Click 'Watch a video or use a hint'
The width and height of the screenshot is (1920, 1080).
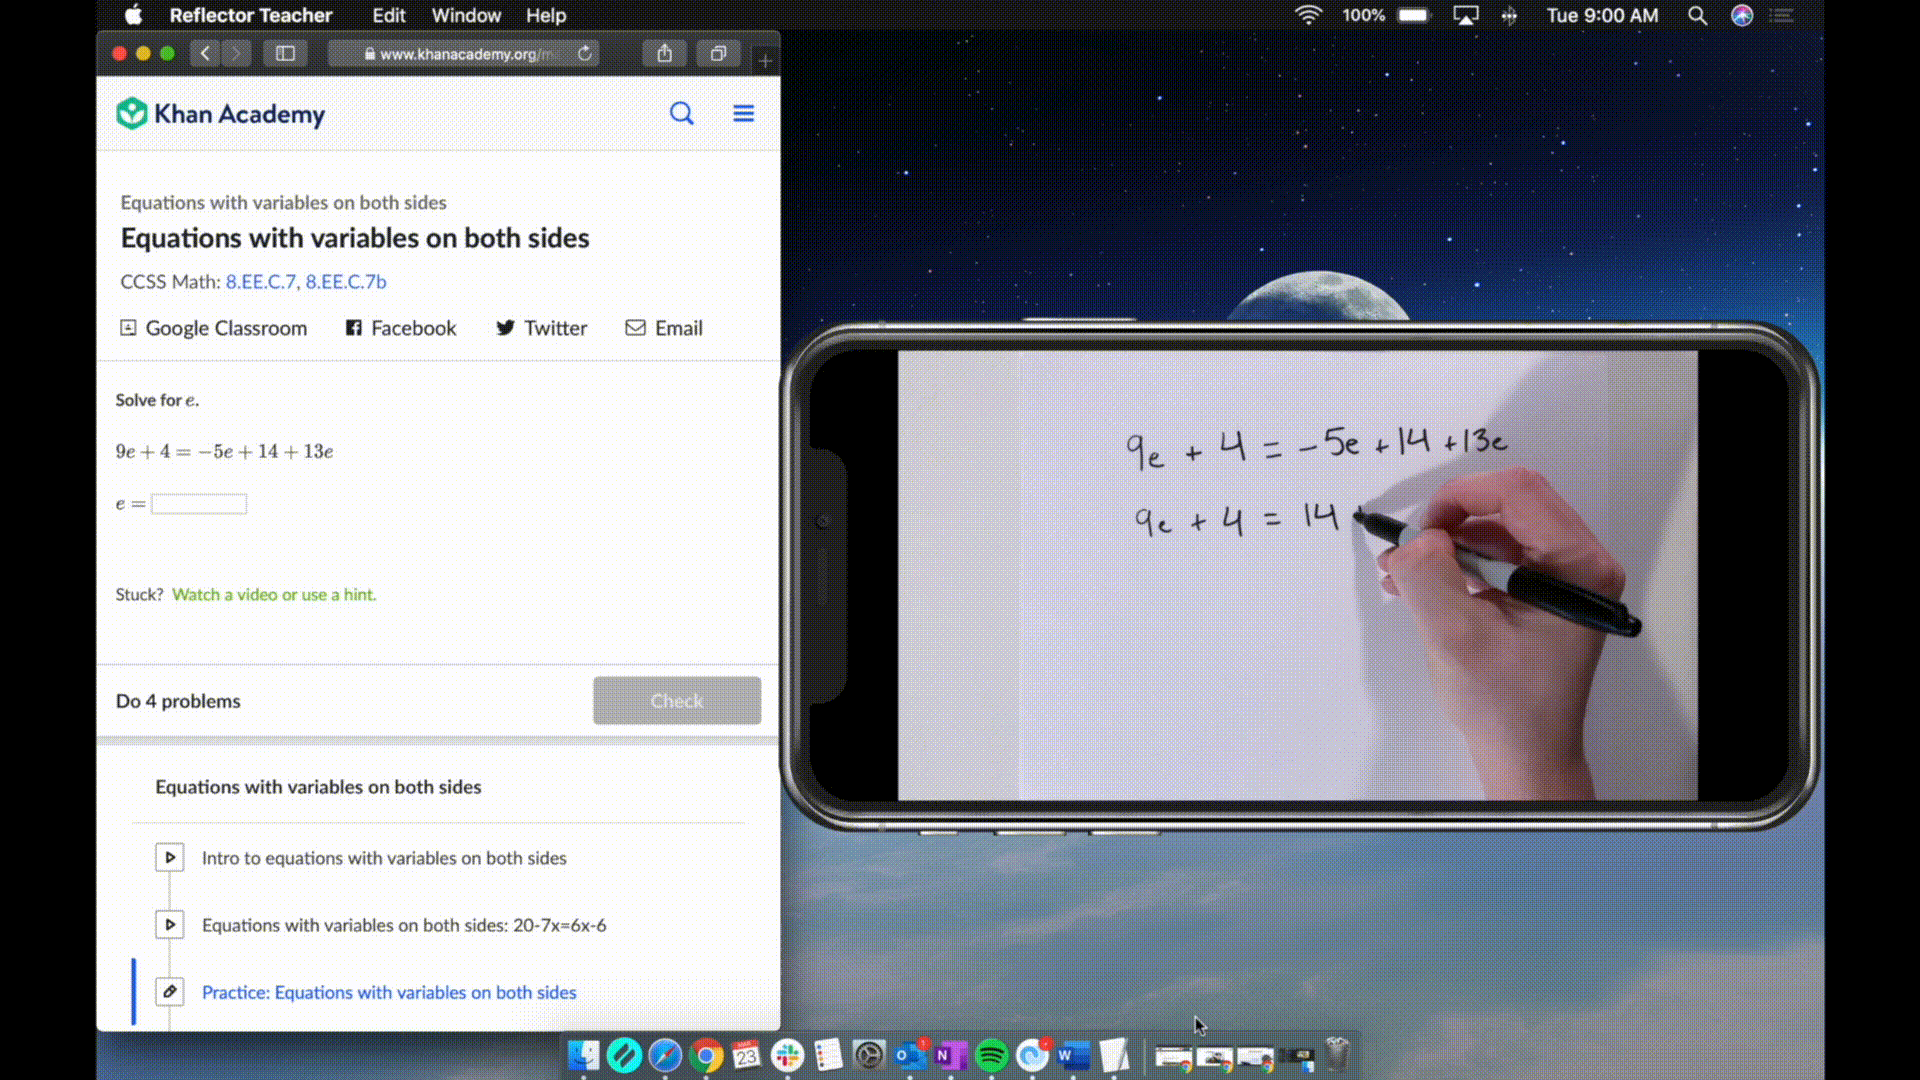click(x=274, y=594)
